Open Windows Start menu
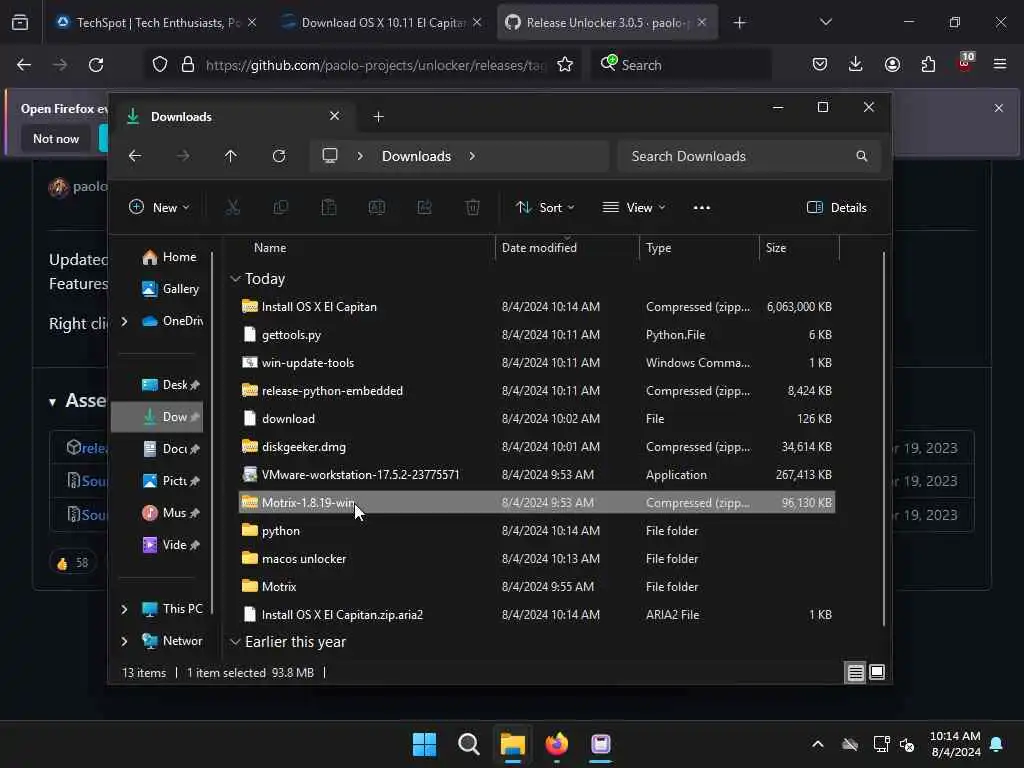 tap(424, 744)
